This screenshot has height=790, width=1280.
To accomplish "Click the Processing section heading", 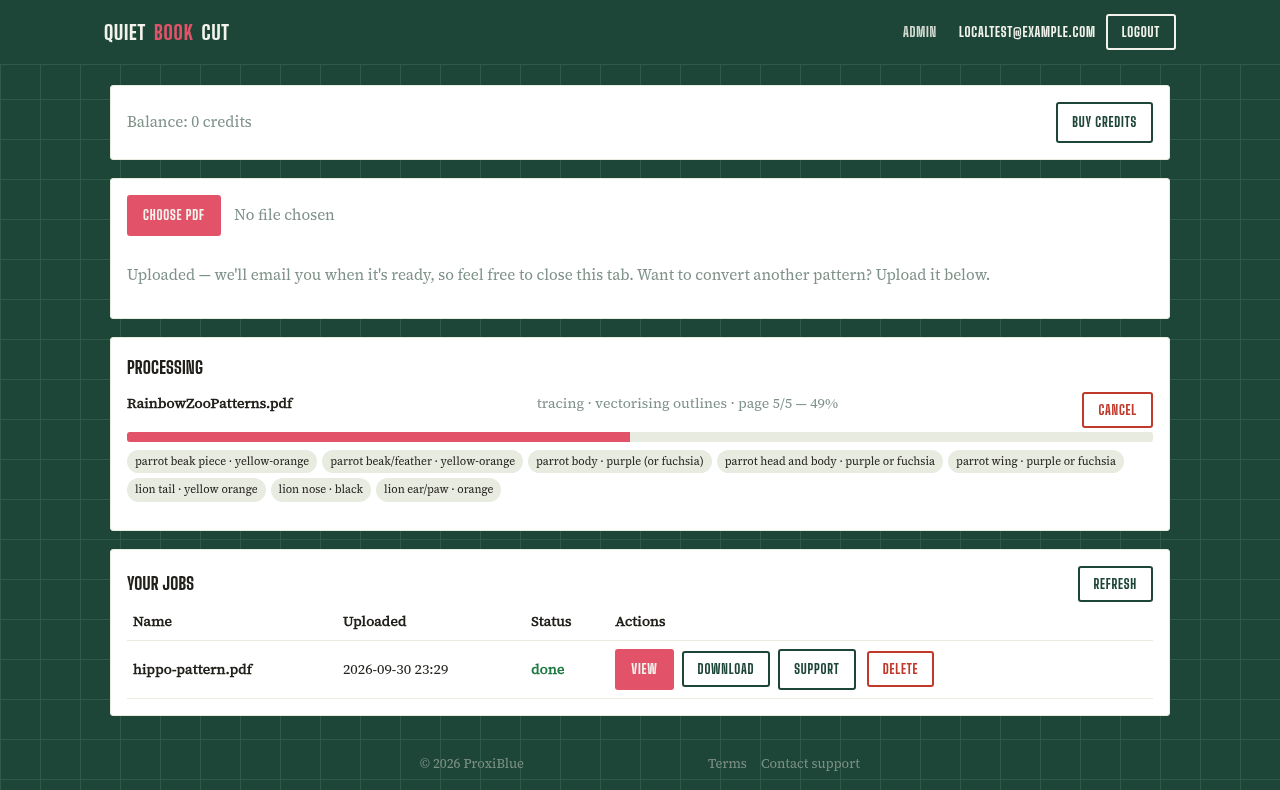I will click(x=165, y=368).
